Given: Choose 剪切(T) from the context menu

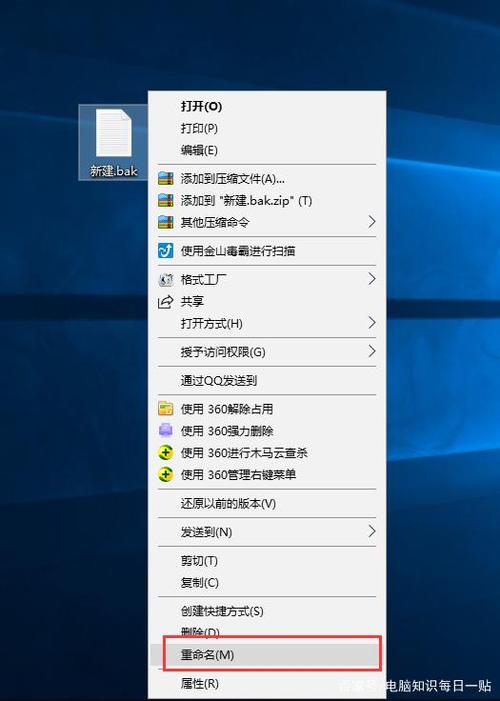Looking at the screenshot, I should click(x=267, y=561).
